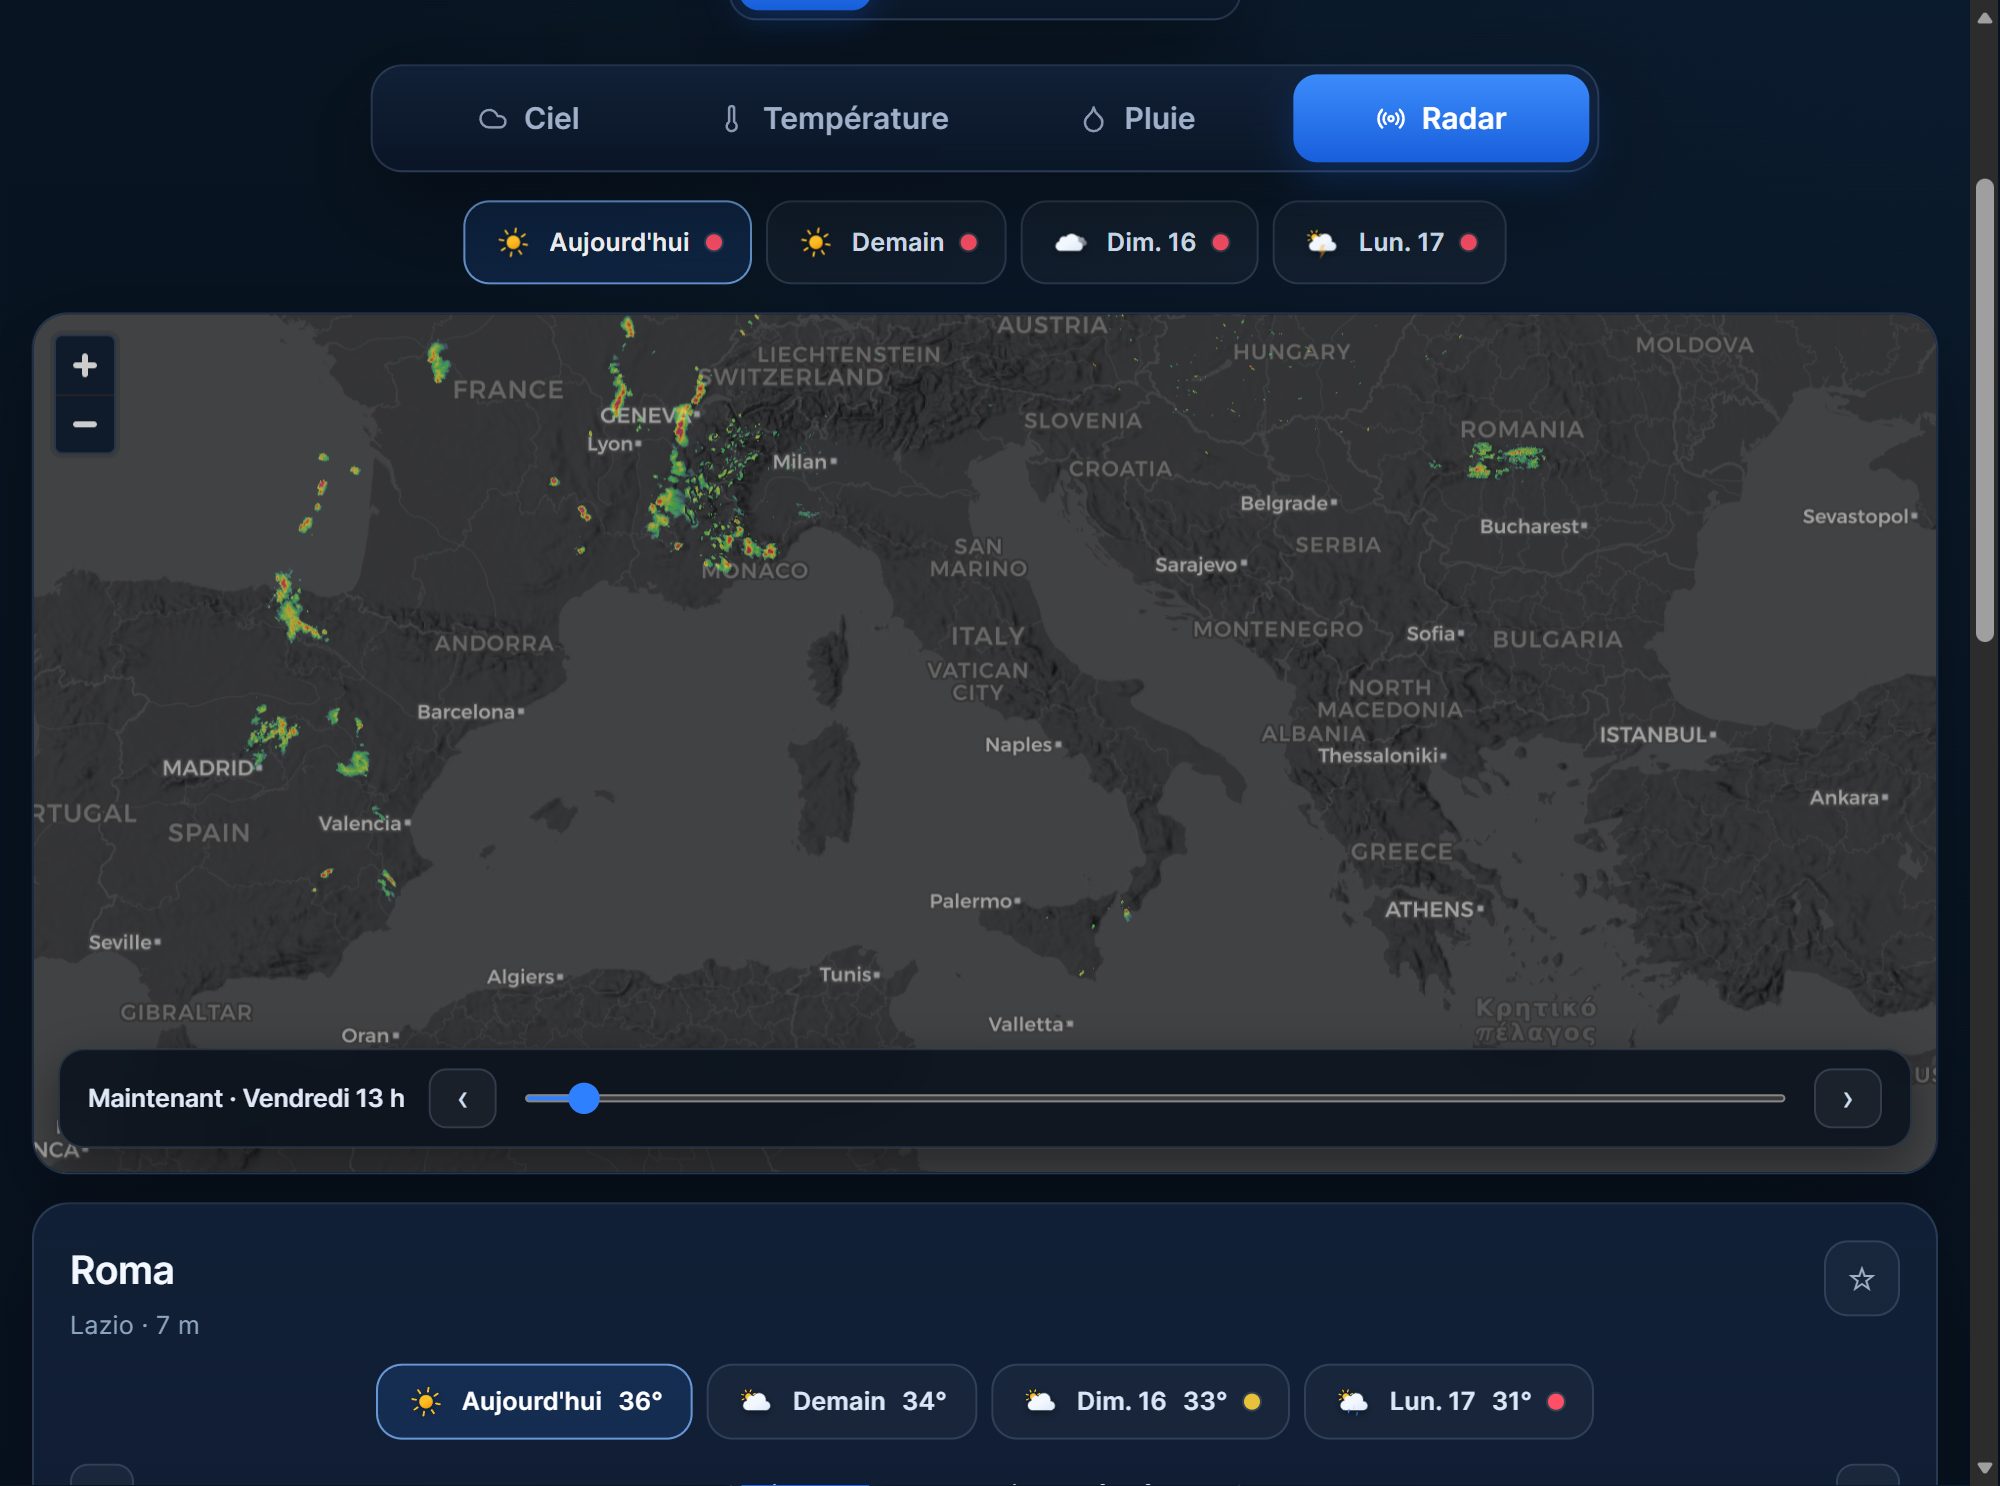Click the Algiers label on the map
The width and height of the screenshot is (2000, 1486).
point(520,977)
